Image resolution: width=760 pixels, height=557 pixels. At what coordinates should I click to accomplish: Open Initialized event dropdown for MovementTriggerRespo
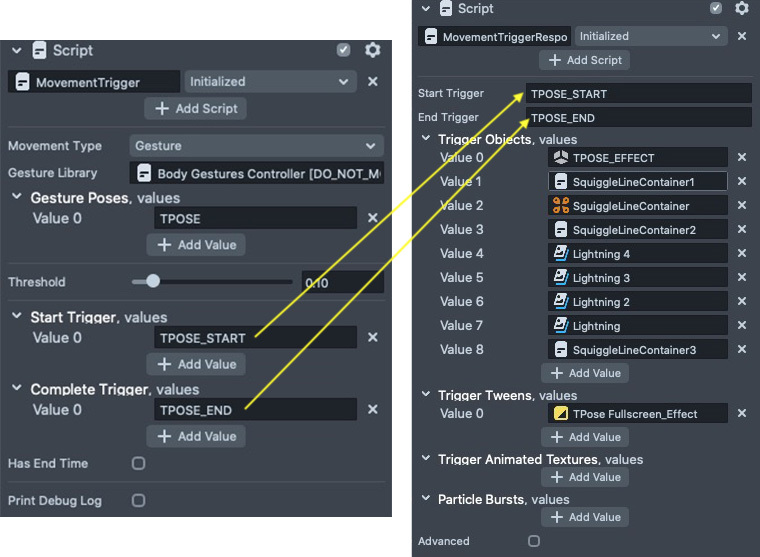[x=651, y=36]
